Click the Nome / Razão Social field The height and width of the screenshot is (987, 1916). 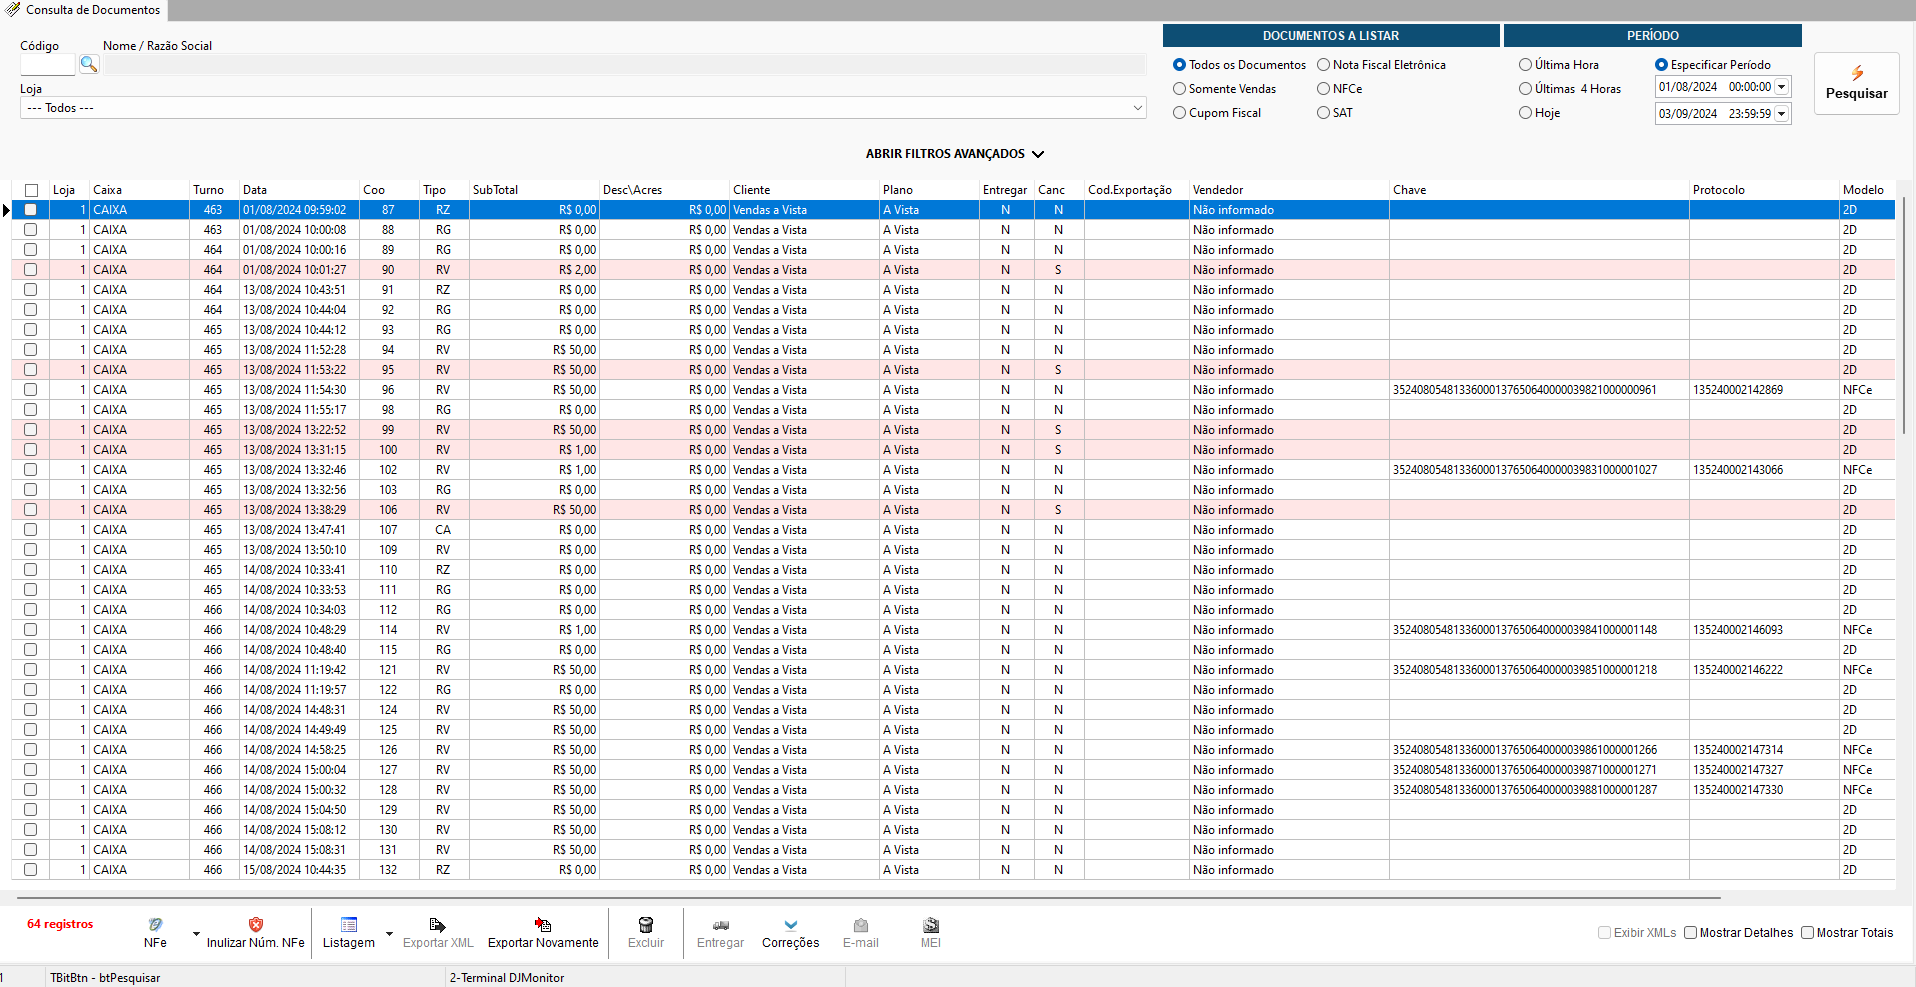[625, 65]
